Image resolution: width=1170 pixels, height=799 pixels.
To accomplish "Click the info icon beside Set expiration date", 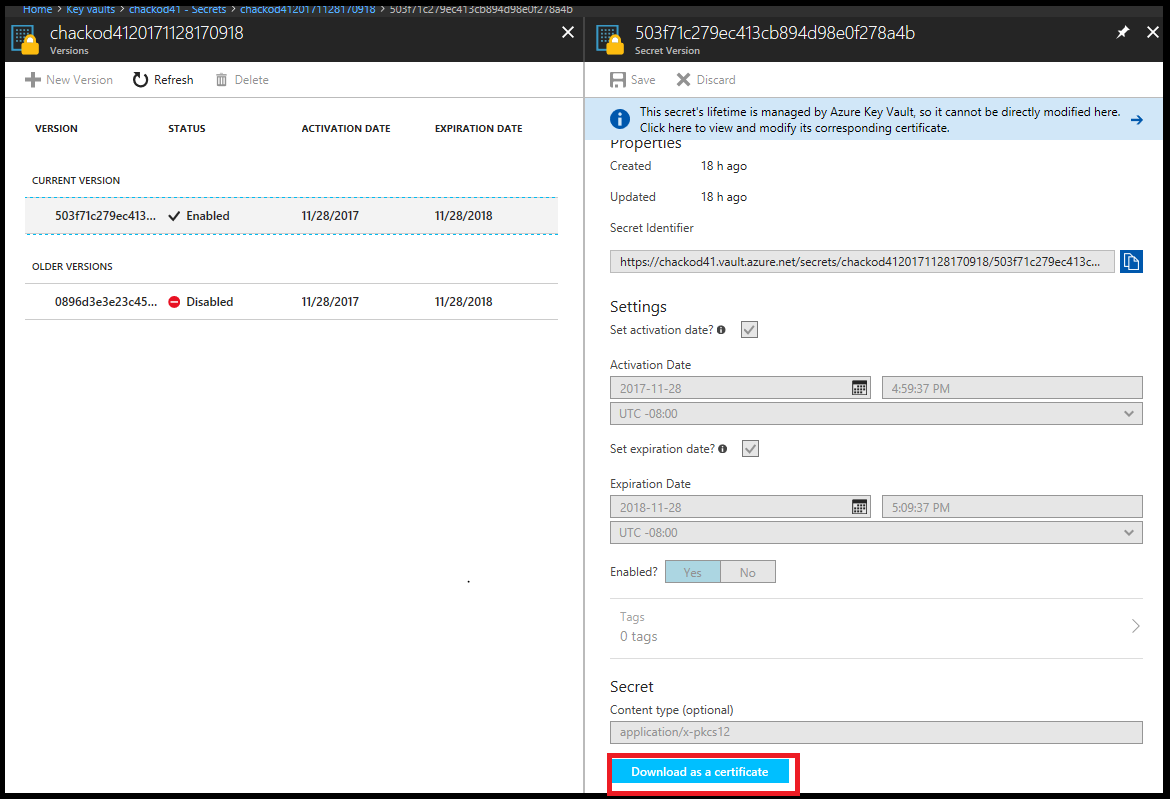I will [722, 448].
